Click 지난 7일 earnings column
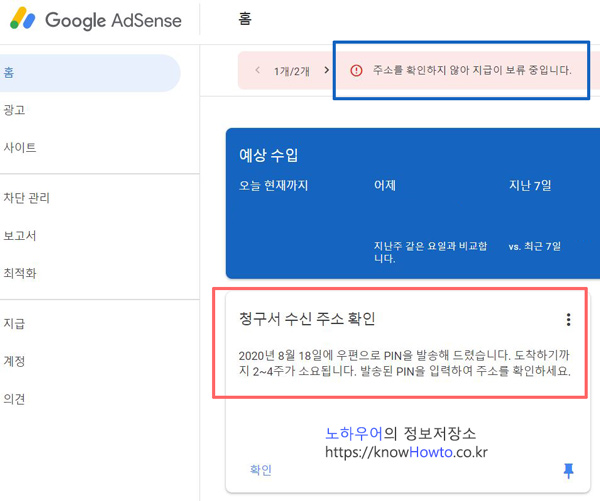This screenshot has height=501, width=600. (530, 186)
